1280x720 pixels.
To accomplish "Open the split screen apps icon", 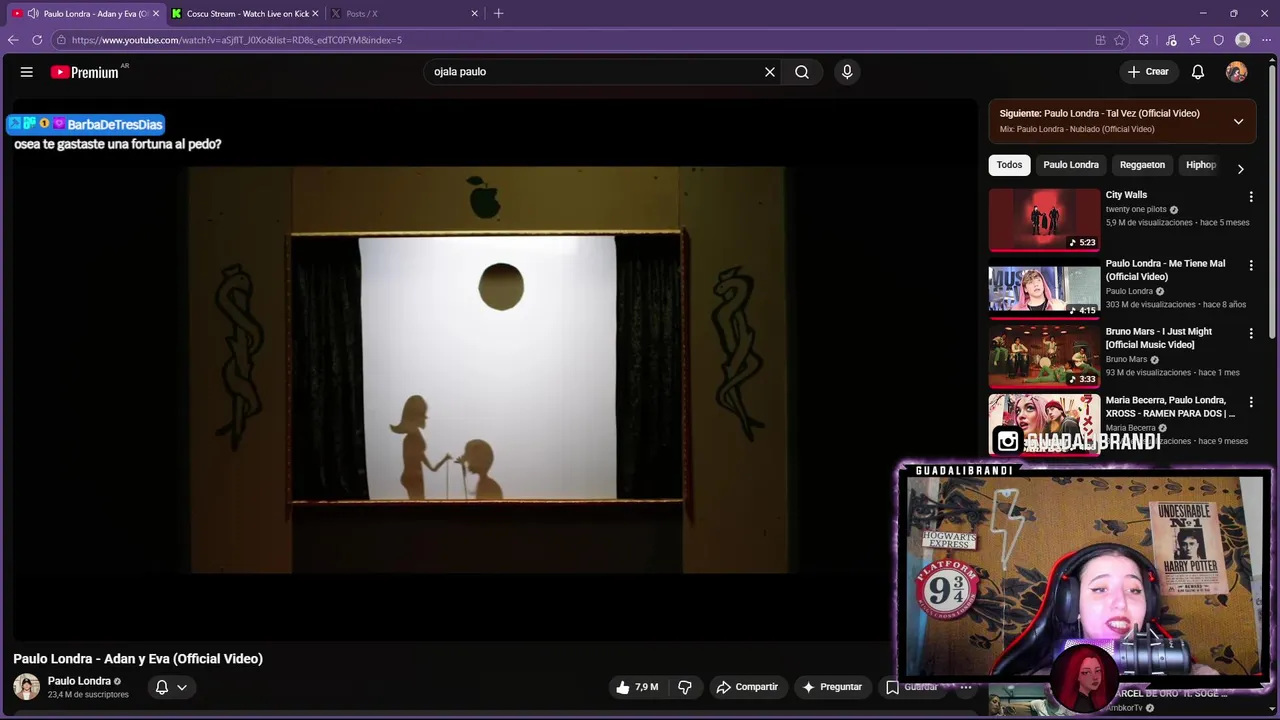I will coord(1100,40).
